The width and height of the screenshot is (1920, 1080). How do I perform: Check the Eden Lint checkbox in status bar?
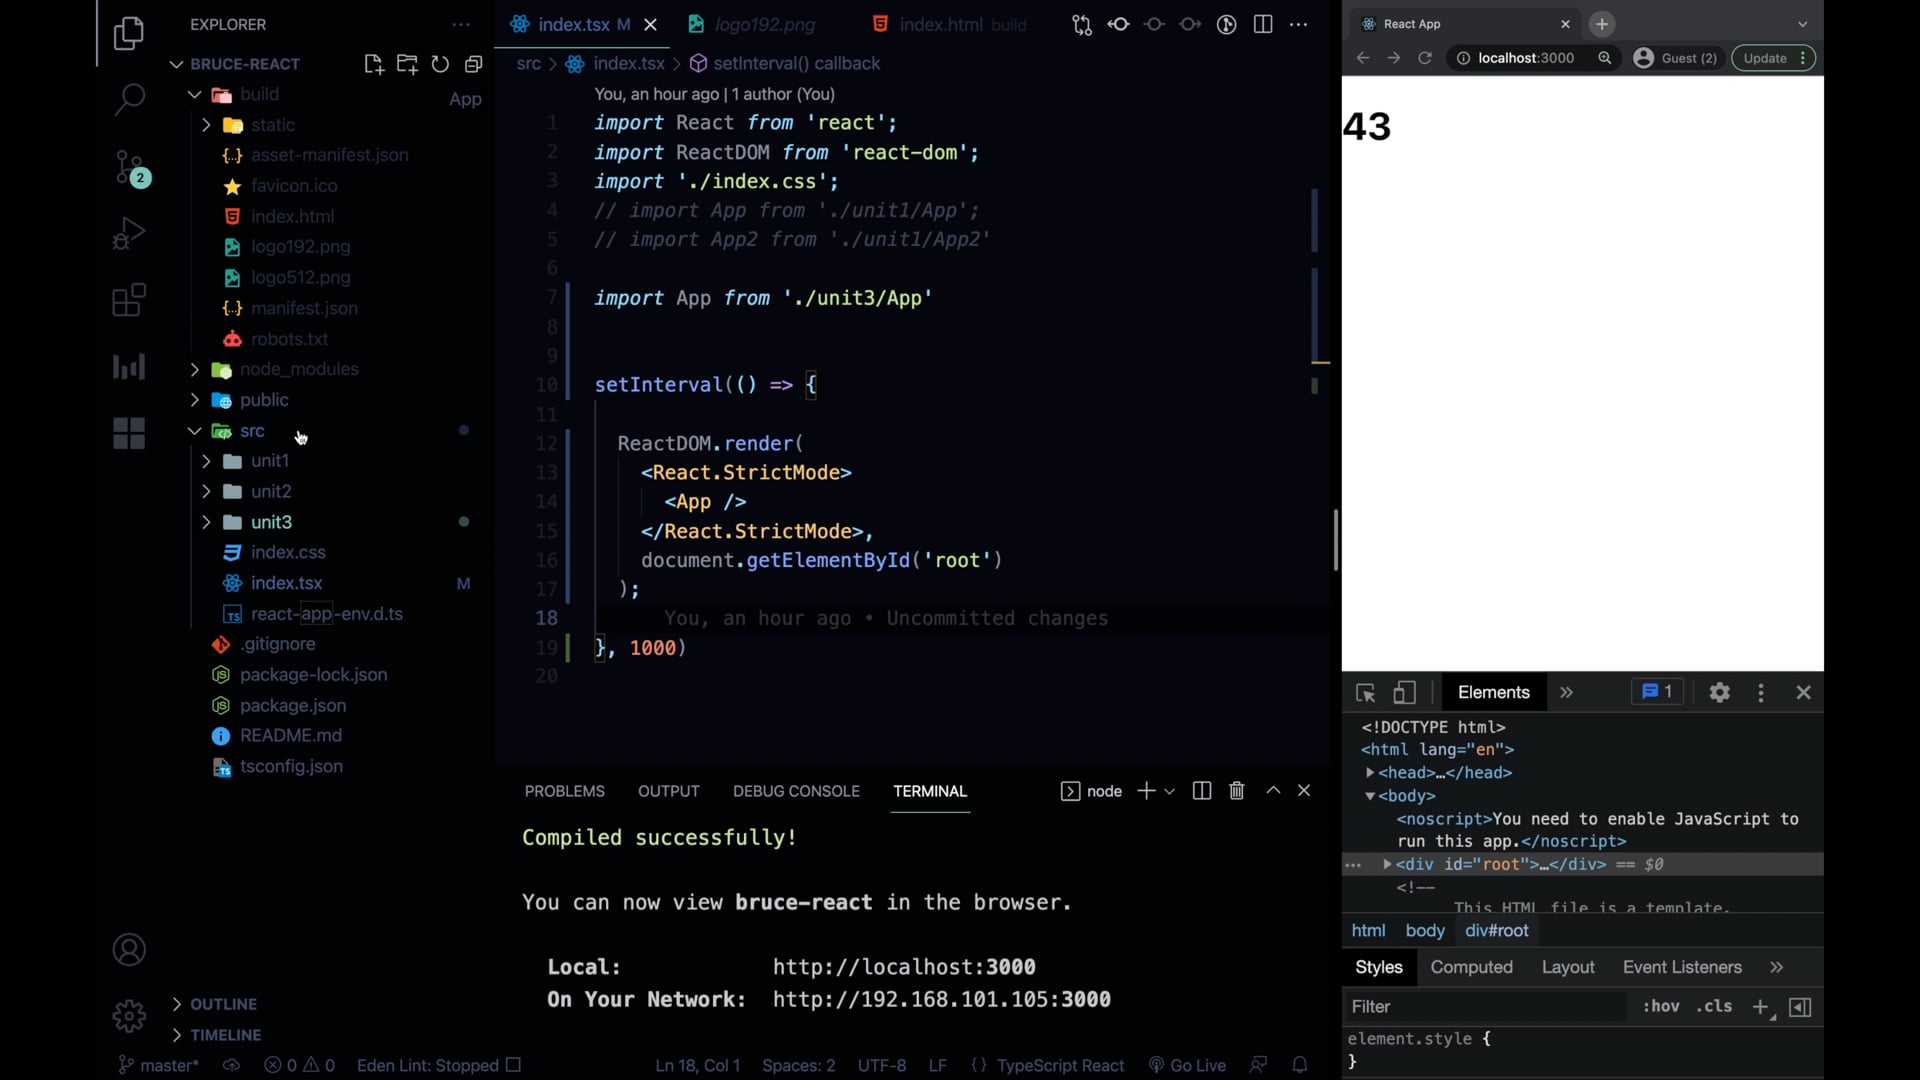pos(511,1065)
